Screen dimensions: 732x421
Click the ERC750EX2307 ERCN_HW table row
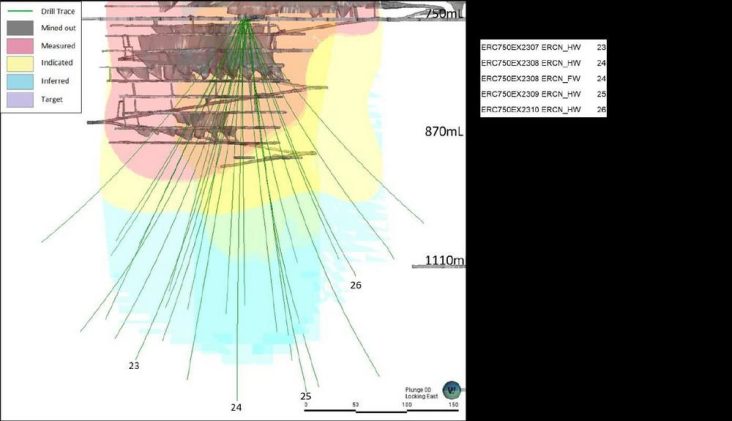pyautogui.click(x=543, y=47)
